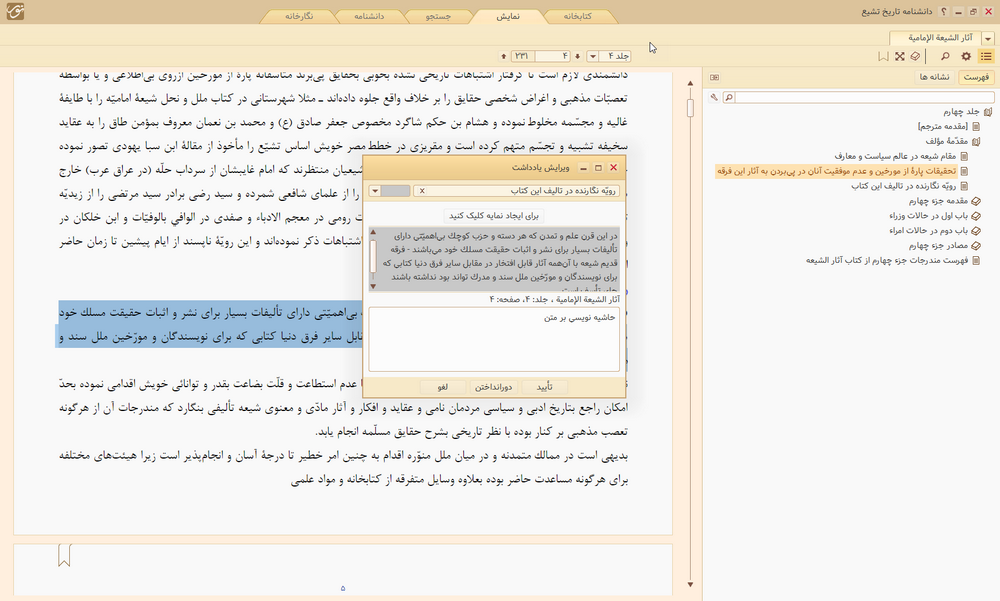Click the quoted-text scrollbar handle in the note dialog
The height and width of the screenshot is (601, 1000).
[x=373, y=256]
